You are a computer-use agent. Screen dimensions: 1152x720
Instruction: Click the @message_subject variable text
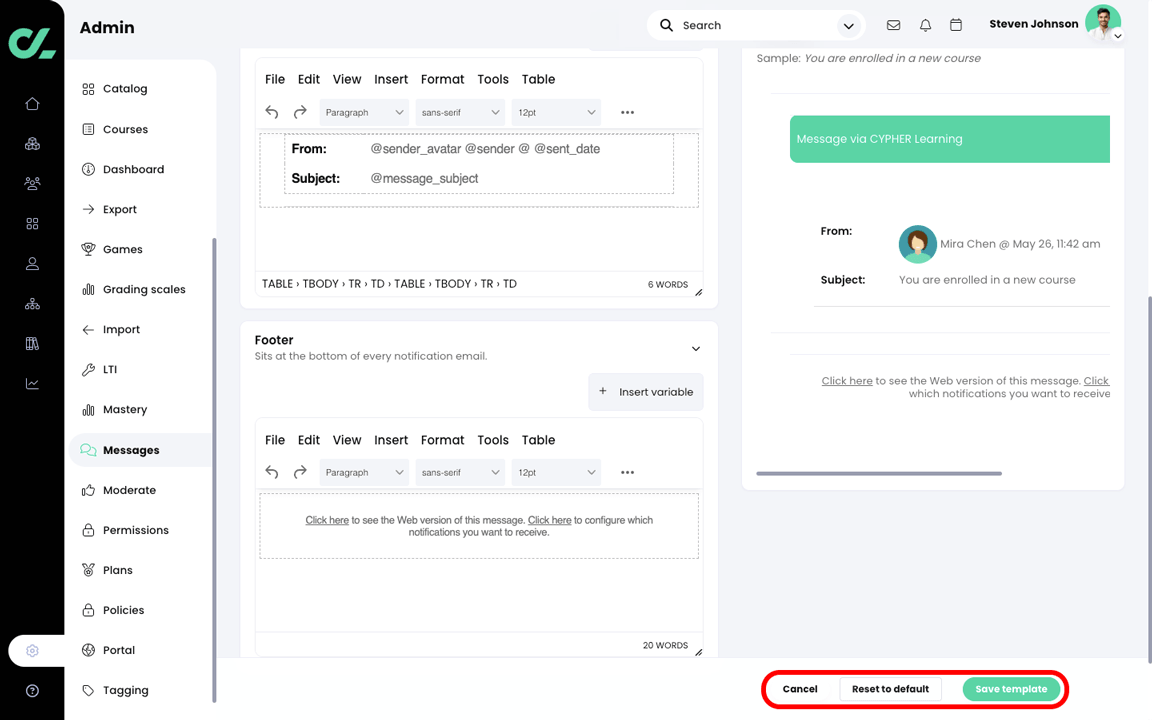[424, 179]
